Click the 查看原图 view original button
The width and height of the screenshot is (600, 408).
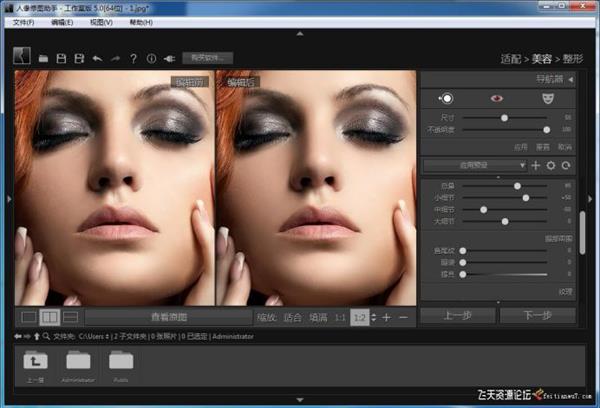[x=167, y=317]
